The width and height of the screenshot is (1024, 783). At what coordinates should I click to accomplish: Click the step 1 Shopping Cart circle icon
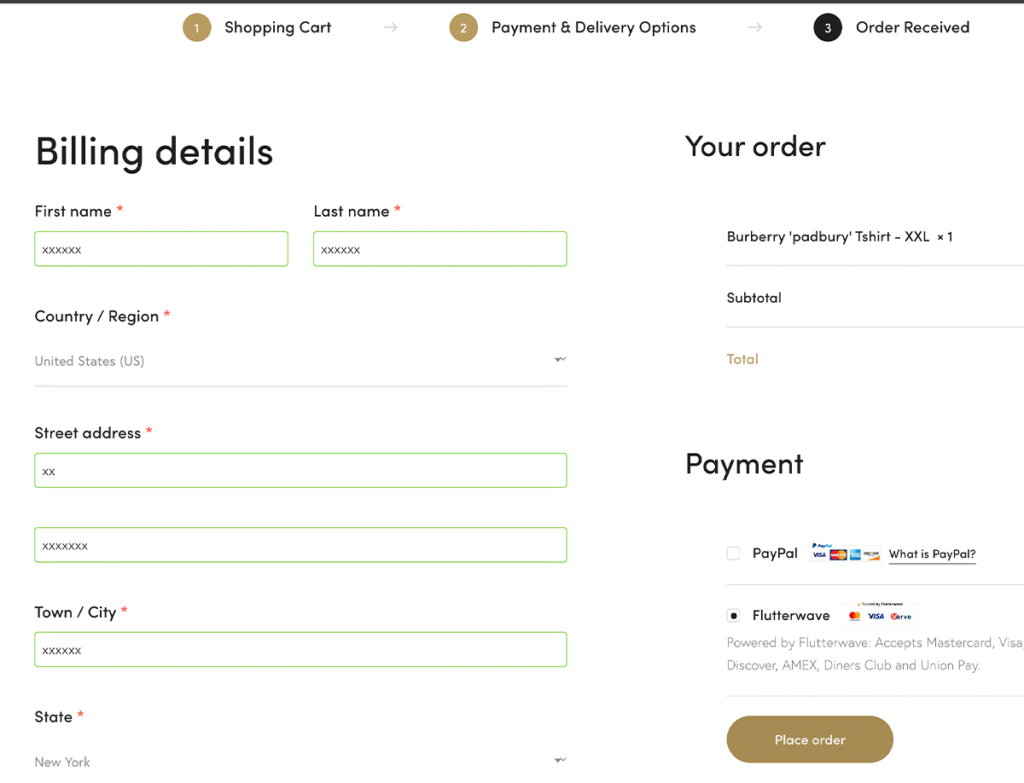coord(197,27)
